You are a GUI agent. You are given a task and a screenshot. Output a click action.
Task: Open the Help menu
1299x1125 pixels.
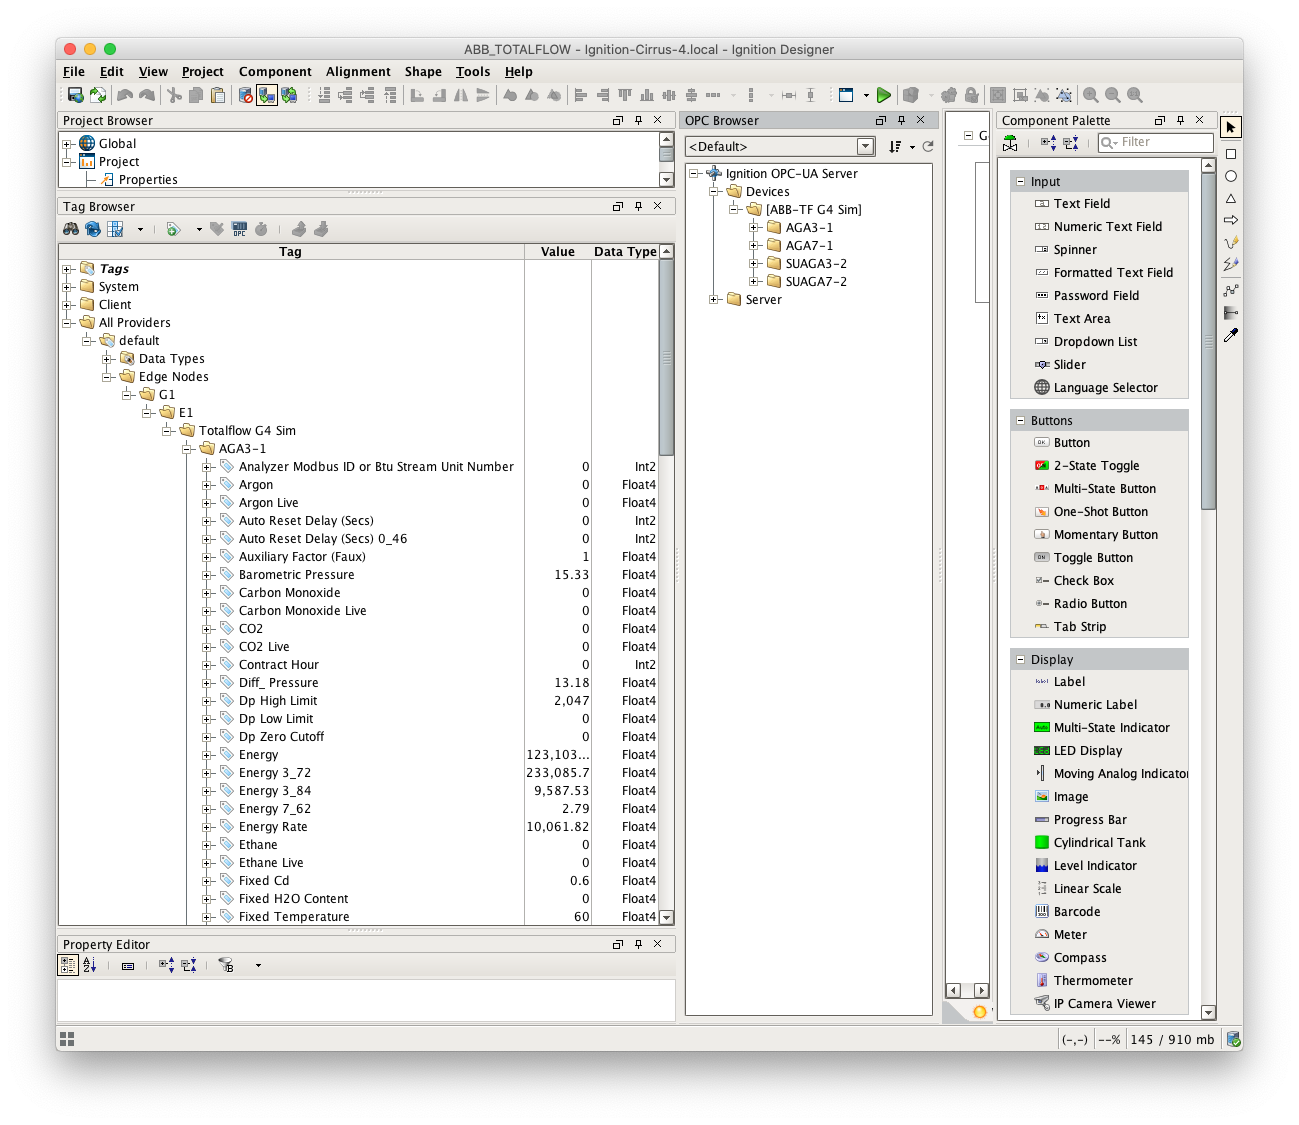(519, 72)
